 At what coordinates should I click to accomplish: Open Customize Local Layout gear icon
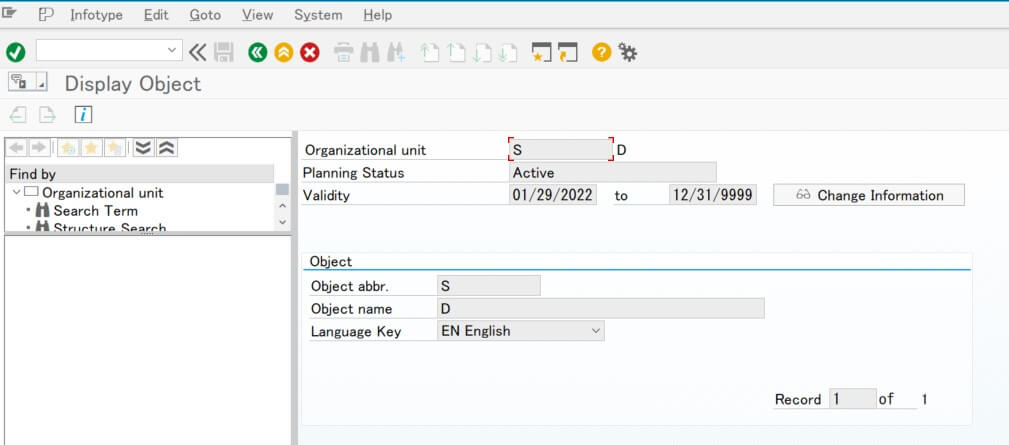(627, 52)
